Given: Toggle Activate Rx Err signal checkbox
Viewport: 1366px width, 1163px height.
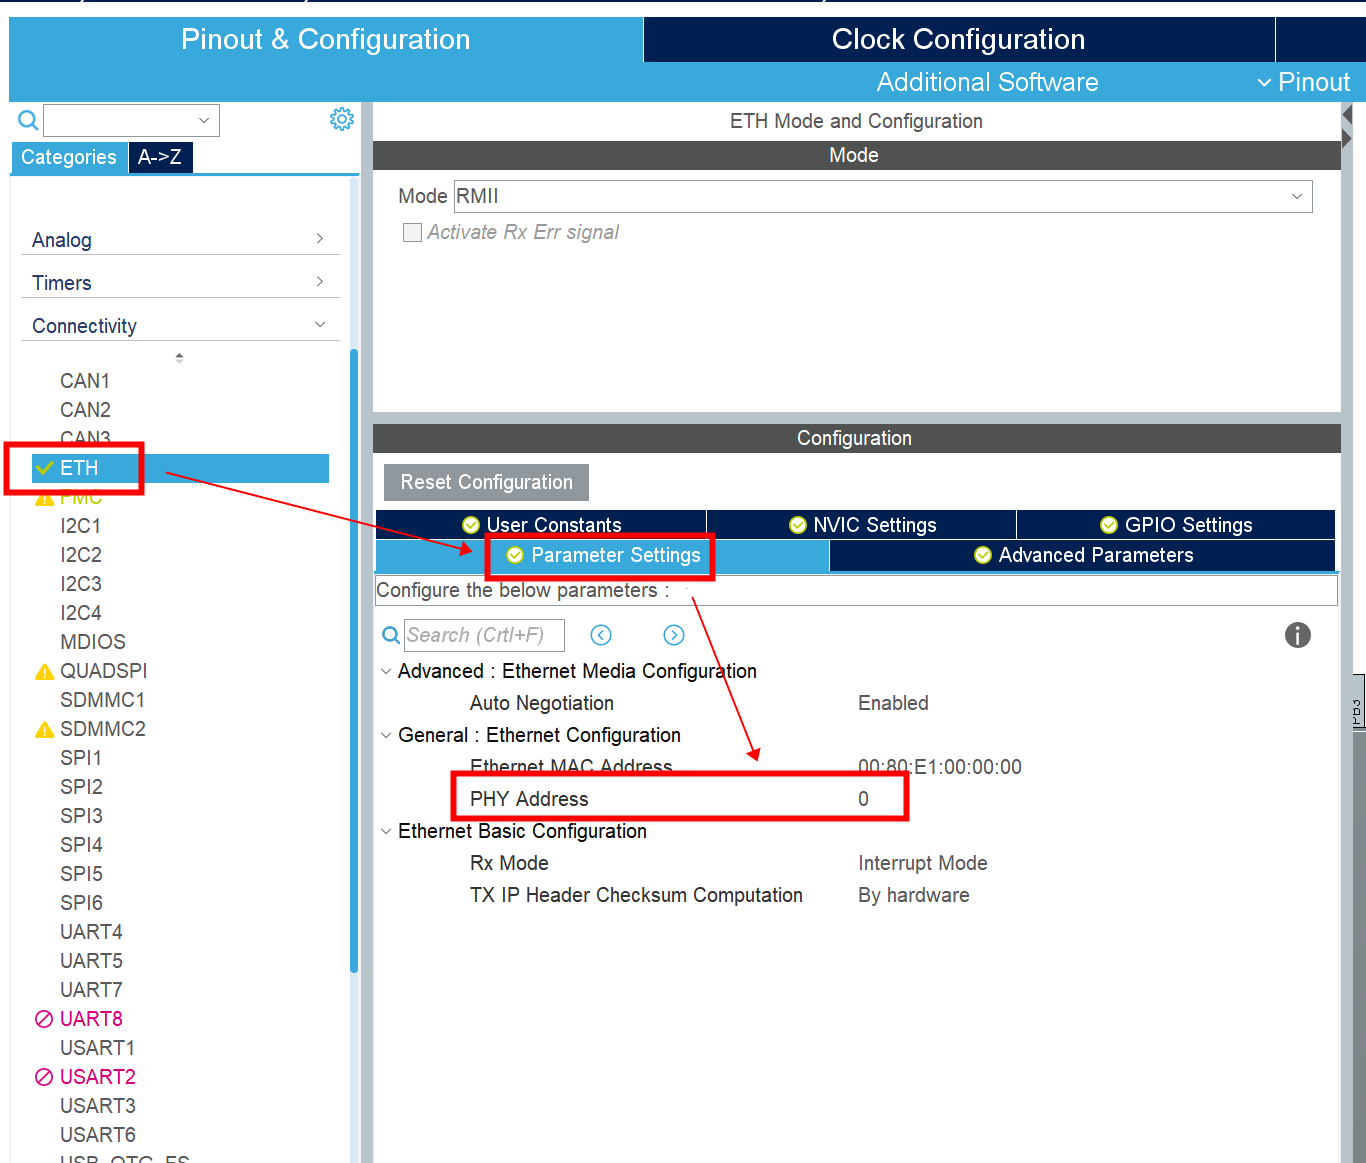Looking at the screenshot, I should click(x=412, y=232).
